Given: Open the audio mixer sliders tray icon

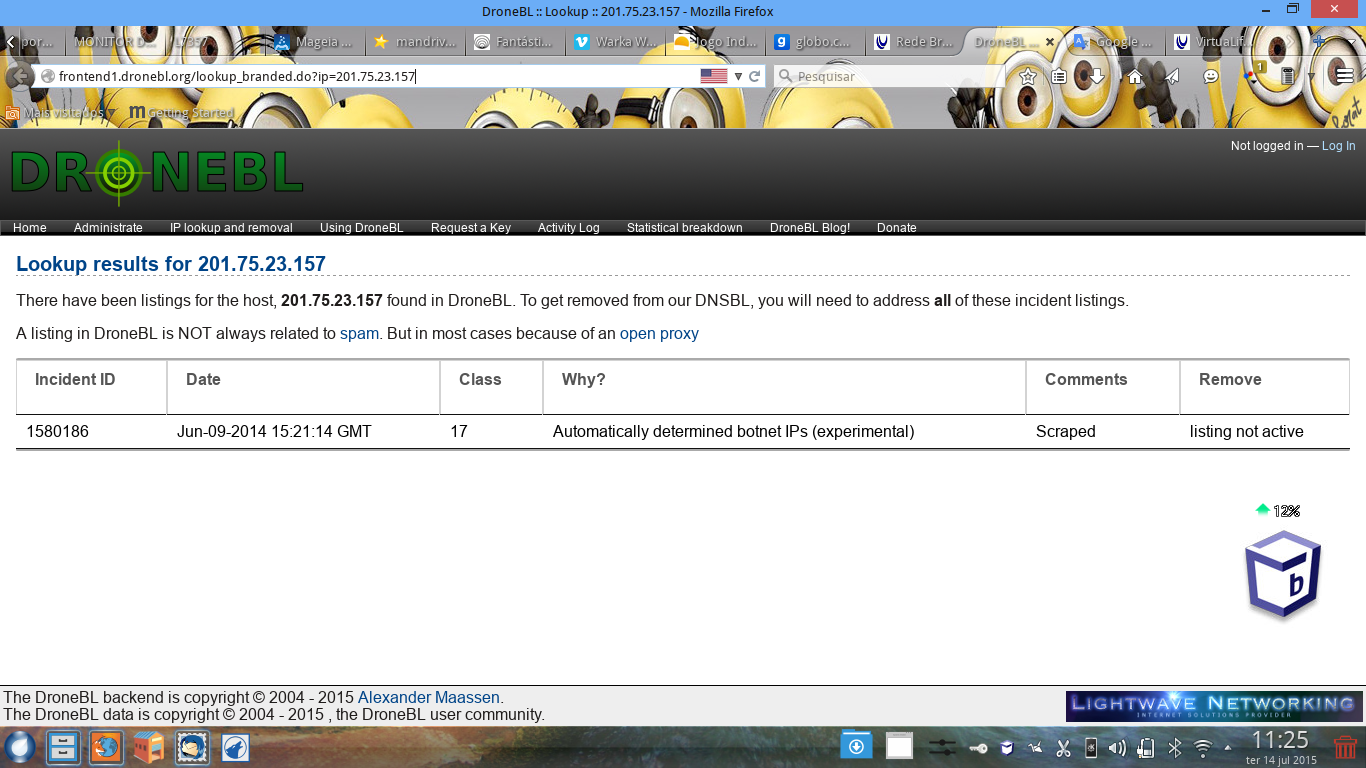Looking at the screenshot, I should [x=942, y=747].
